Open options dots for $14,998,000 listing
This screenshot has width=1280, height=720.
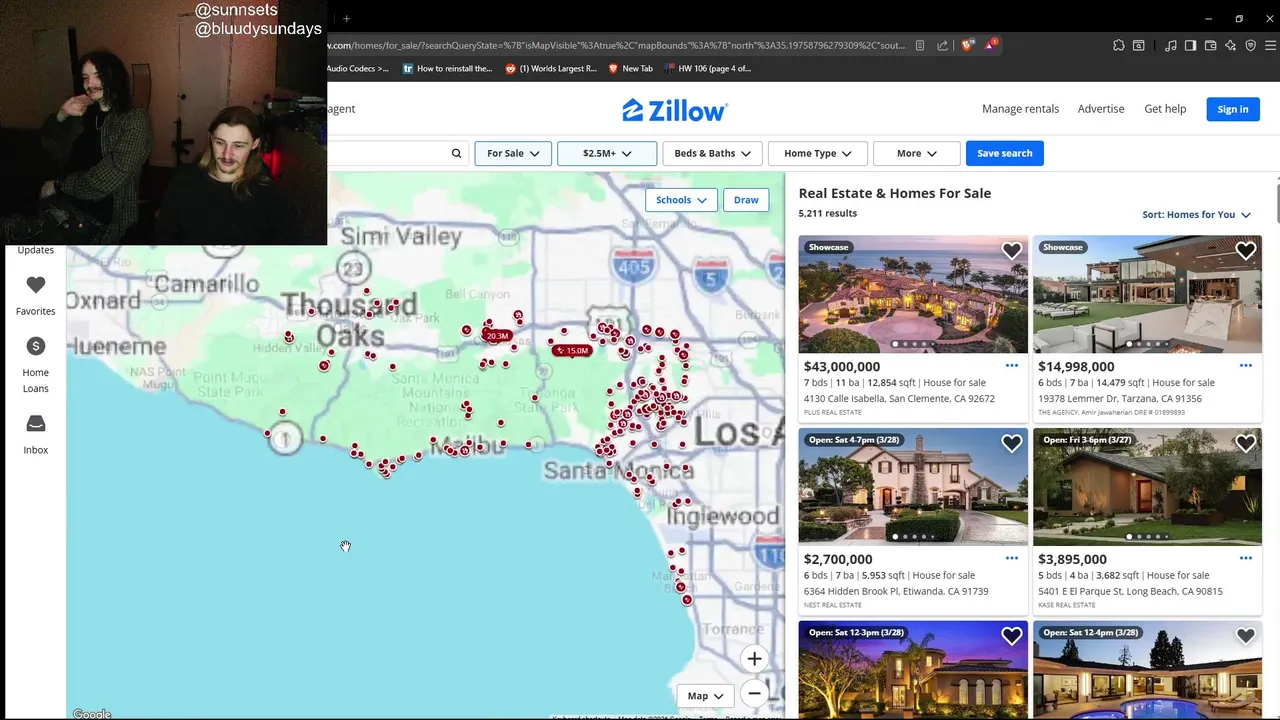tap(1245, 366)
